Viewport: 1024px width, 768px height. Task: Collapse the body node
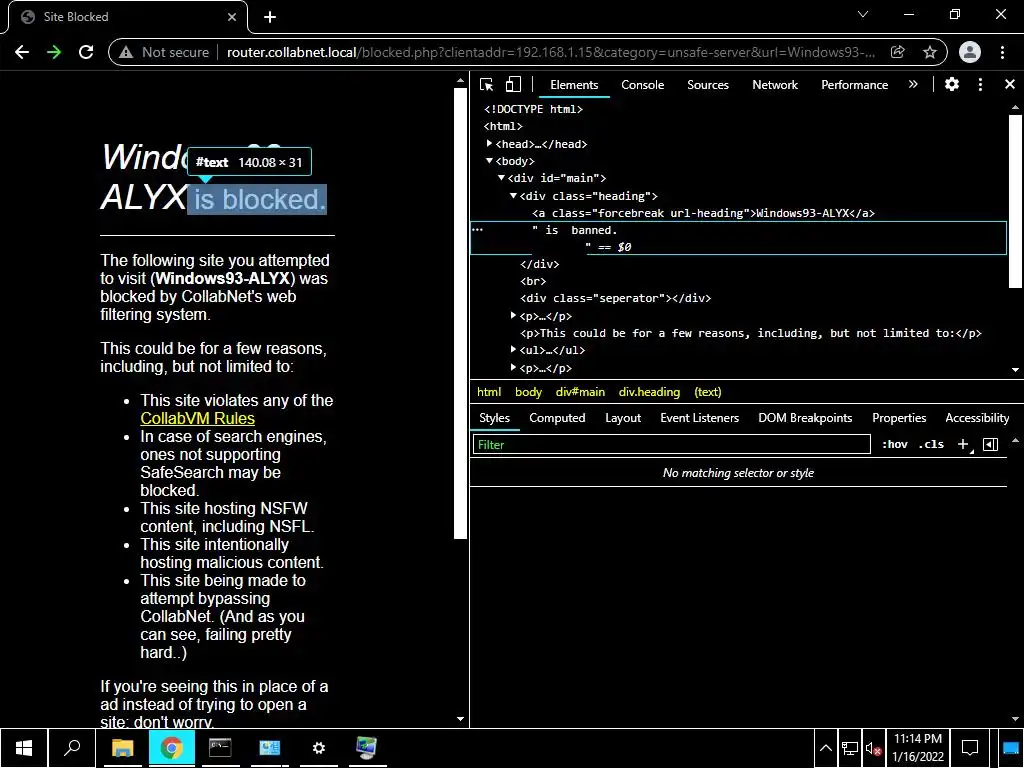click(x=489, y=161)
